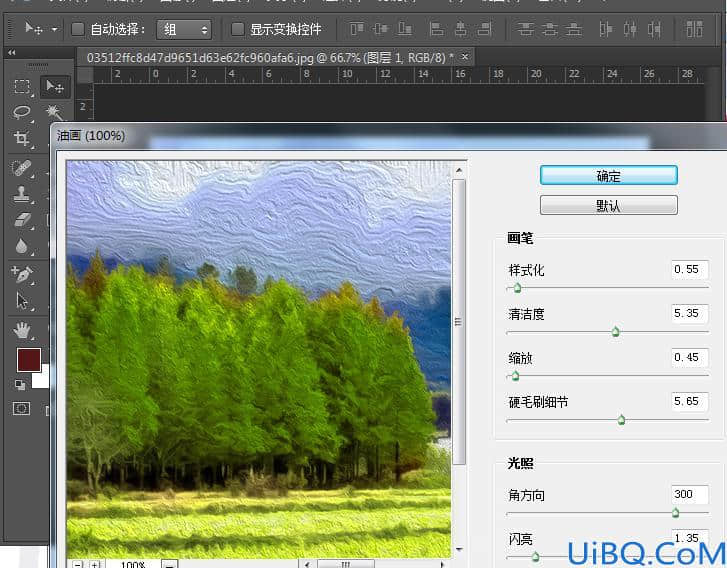Open the 组 auto-select dropdown
This screenshot has height=568, width=727.
point(184,30)
